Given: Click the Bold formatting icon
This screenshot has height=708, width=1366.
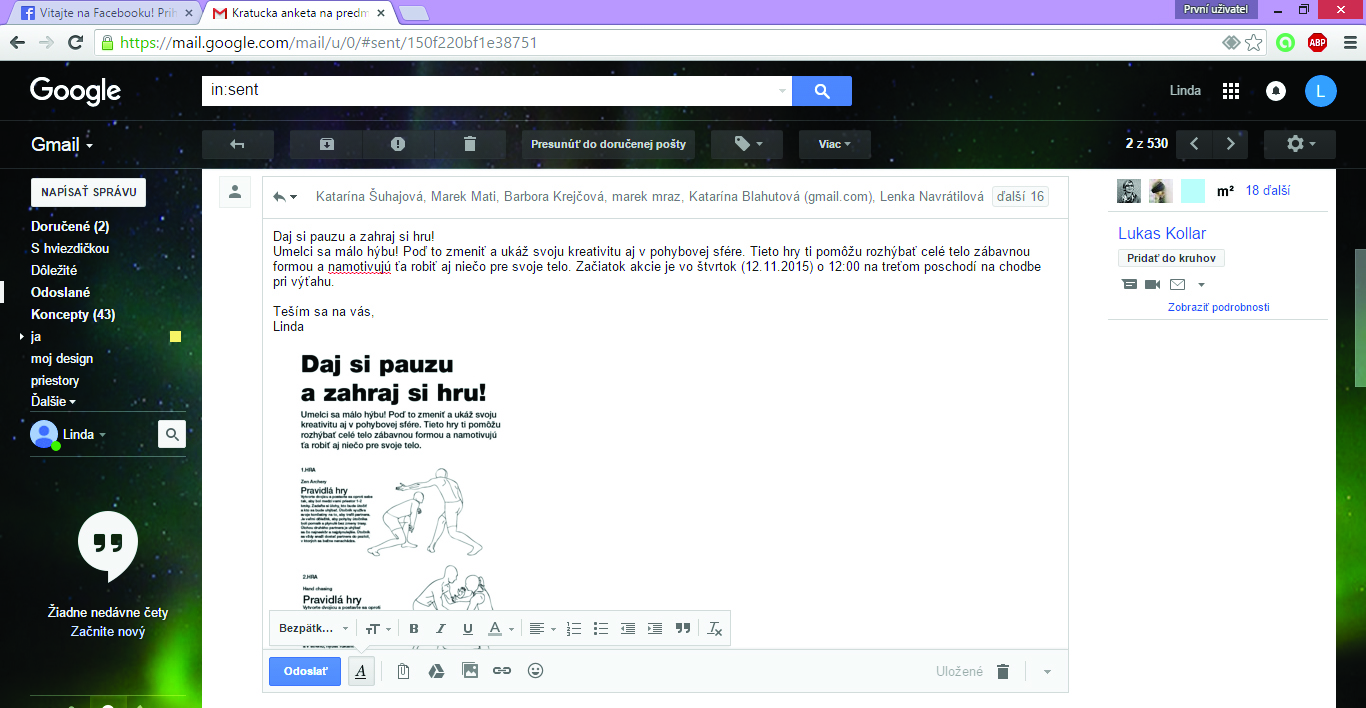Looking at the screenshot, I should click(414, 629).
